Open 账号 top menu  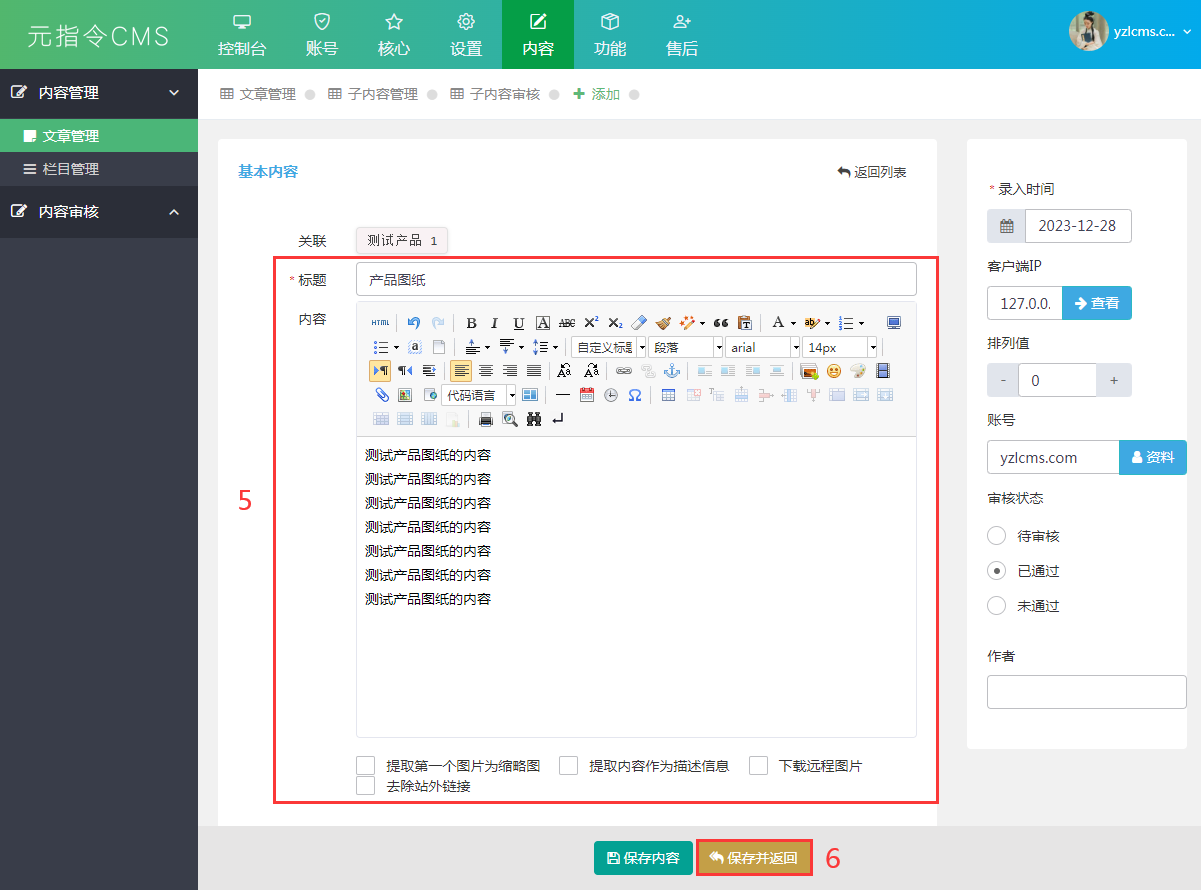tap(322, 35)
